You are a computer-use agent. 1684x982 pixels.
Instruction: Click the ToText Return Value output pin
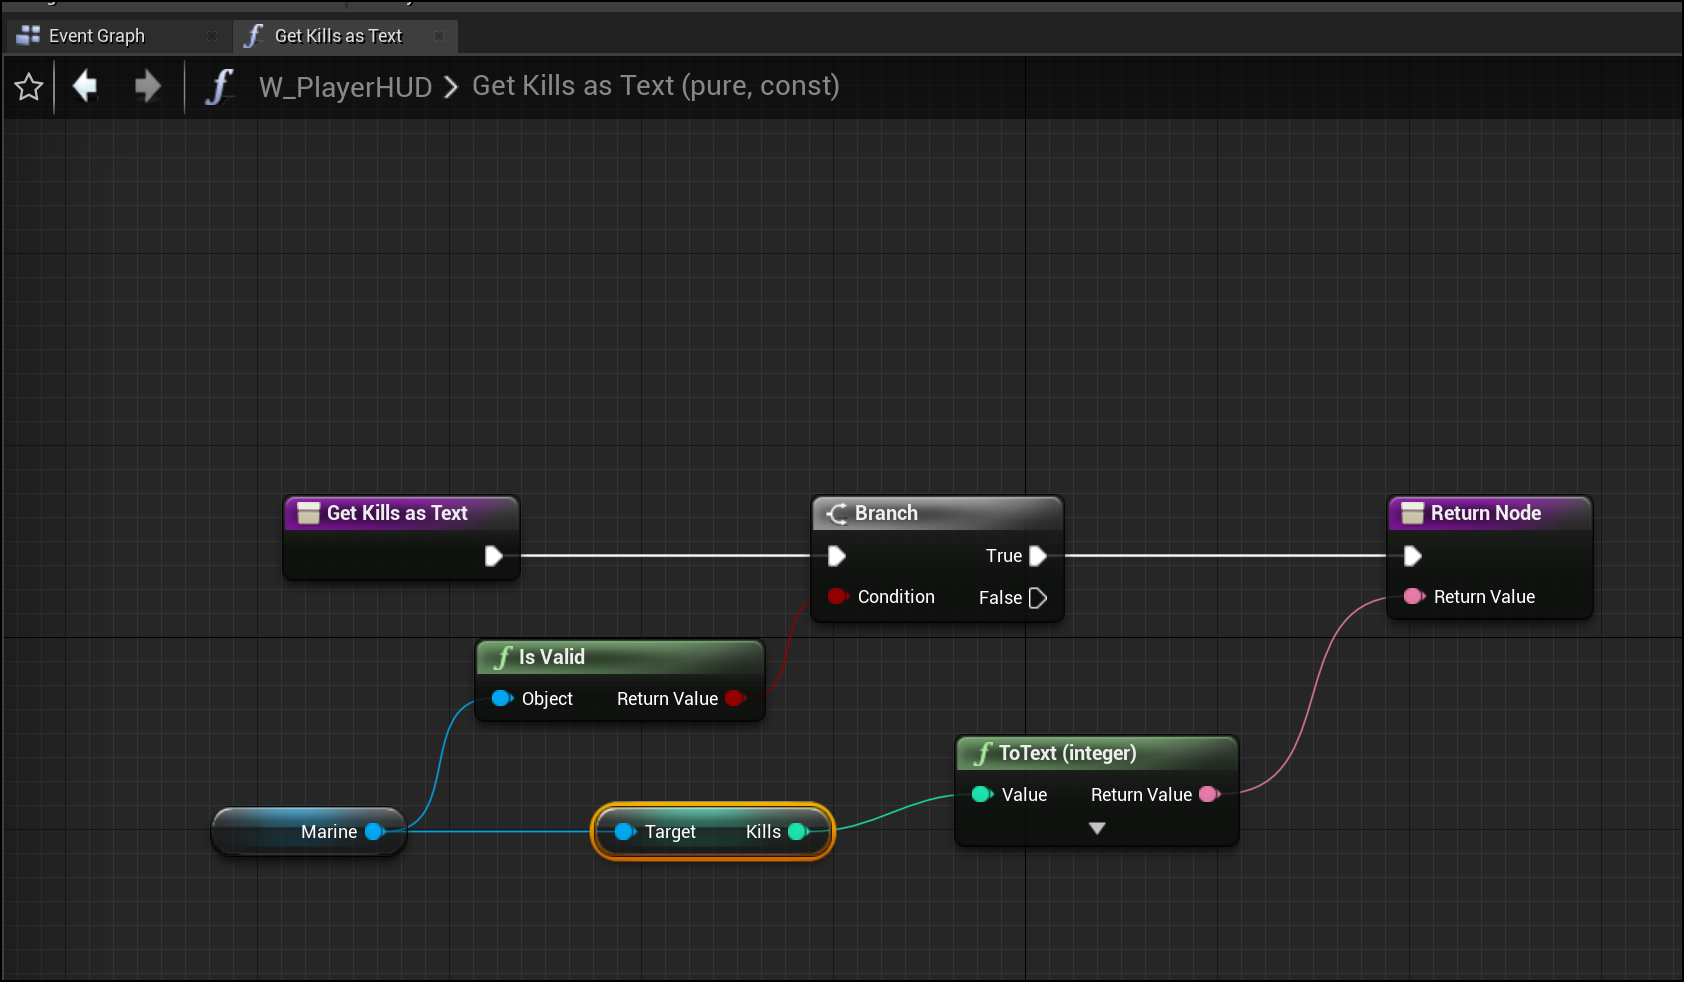pos(1210,794)
